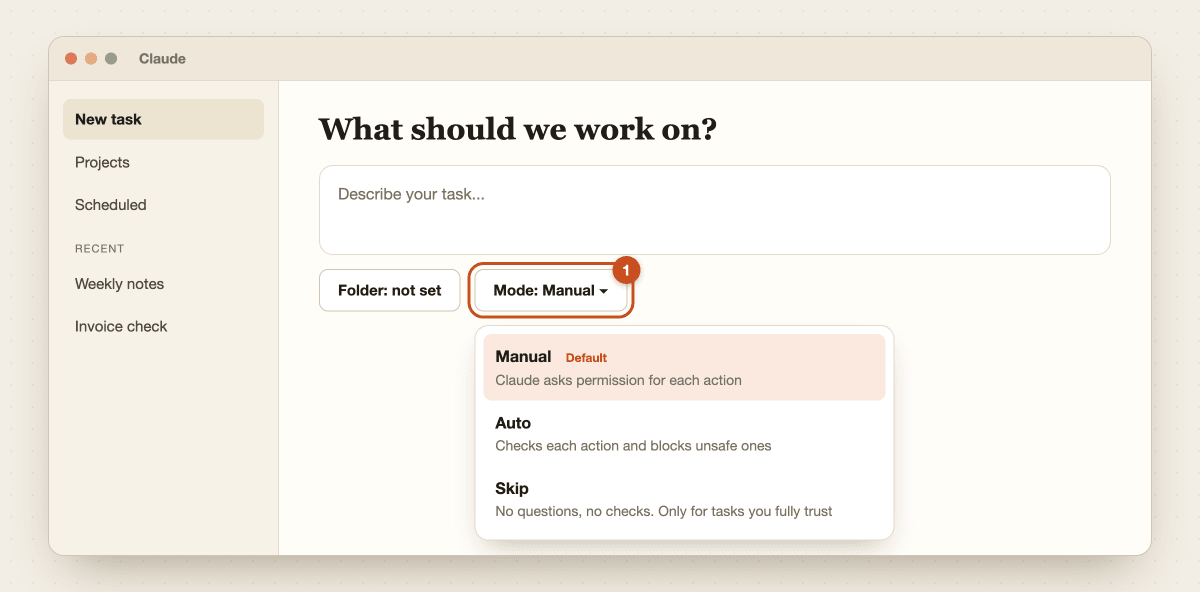Open the Scheduled section
This screenshot has height=592, width=1200.
(x=163, y=204)
